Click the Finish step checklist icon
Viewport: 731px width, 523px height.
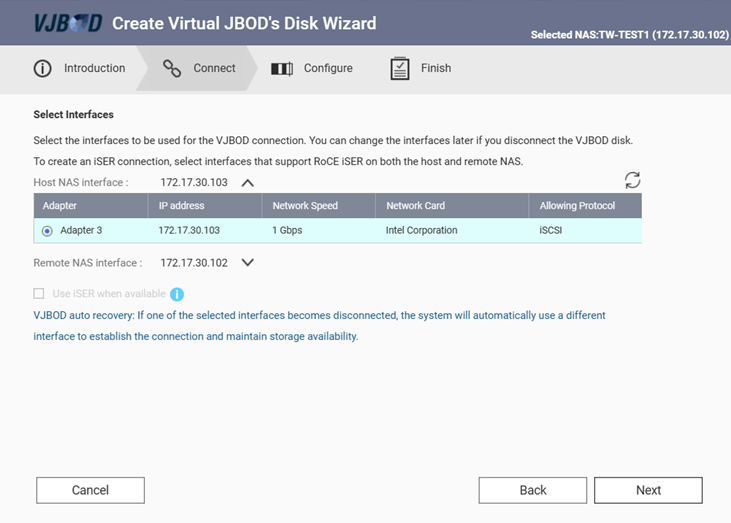[x=400, y=69]
